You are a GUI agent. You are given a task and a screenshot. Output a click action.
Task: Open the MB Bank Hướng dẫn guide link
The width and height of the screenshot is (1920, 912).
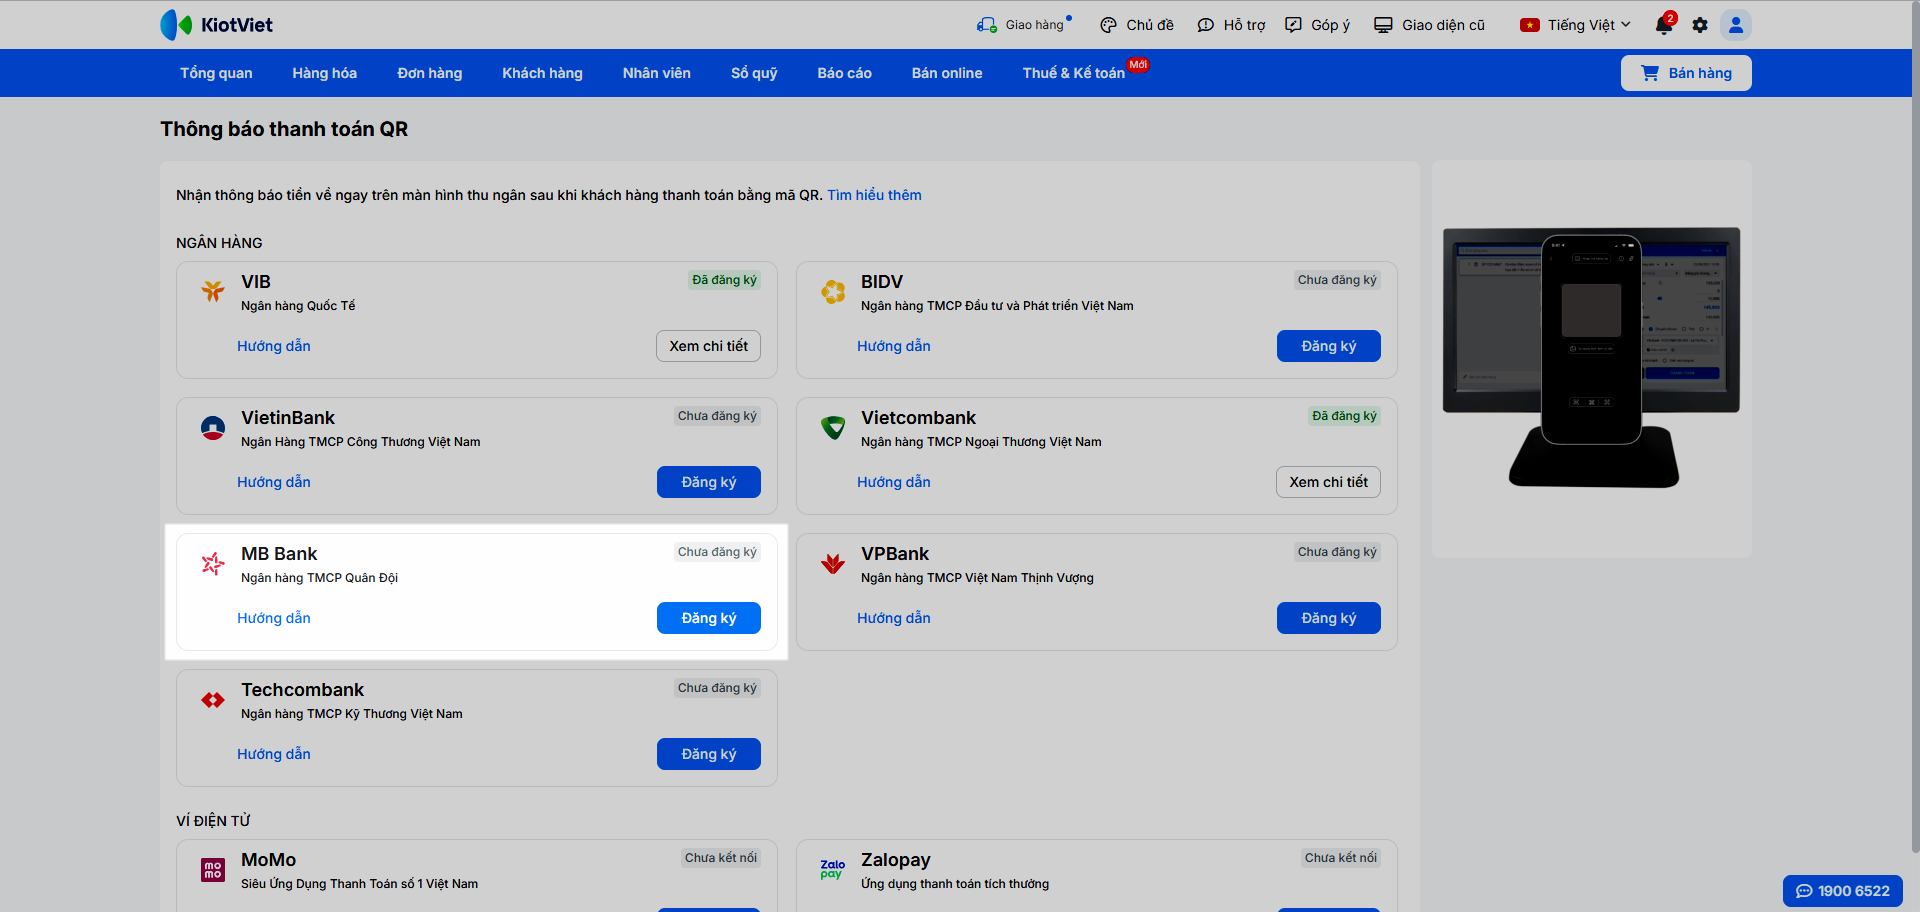coord(274,618)
